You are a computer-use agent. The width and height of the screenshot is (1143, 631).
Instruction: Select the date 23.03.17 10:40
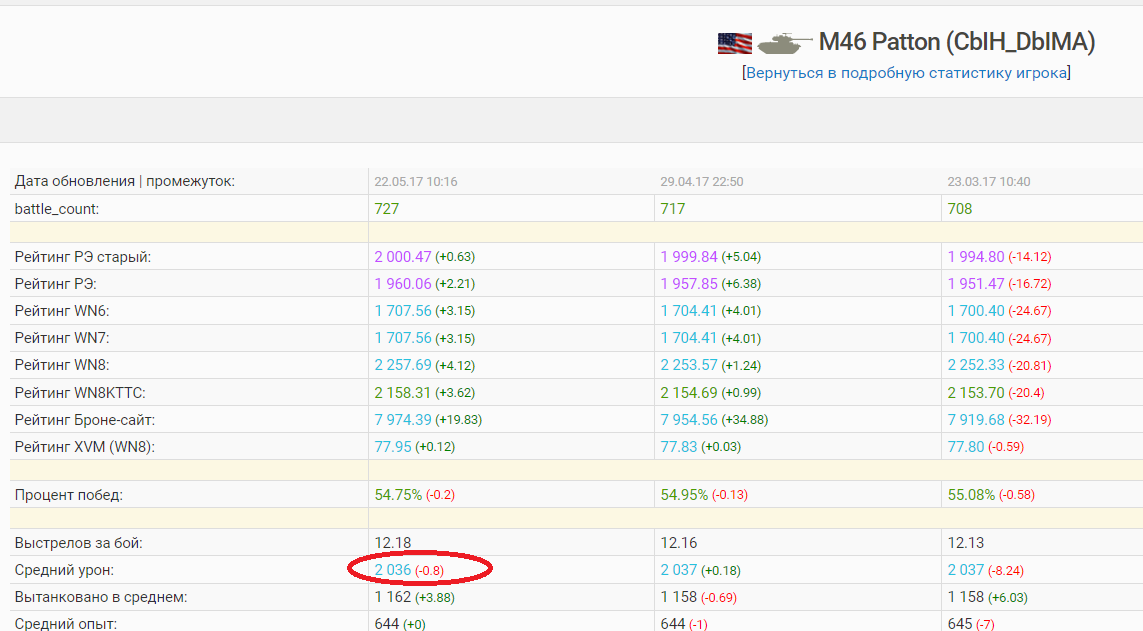coord(988,181)
